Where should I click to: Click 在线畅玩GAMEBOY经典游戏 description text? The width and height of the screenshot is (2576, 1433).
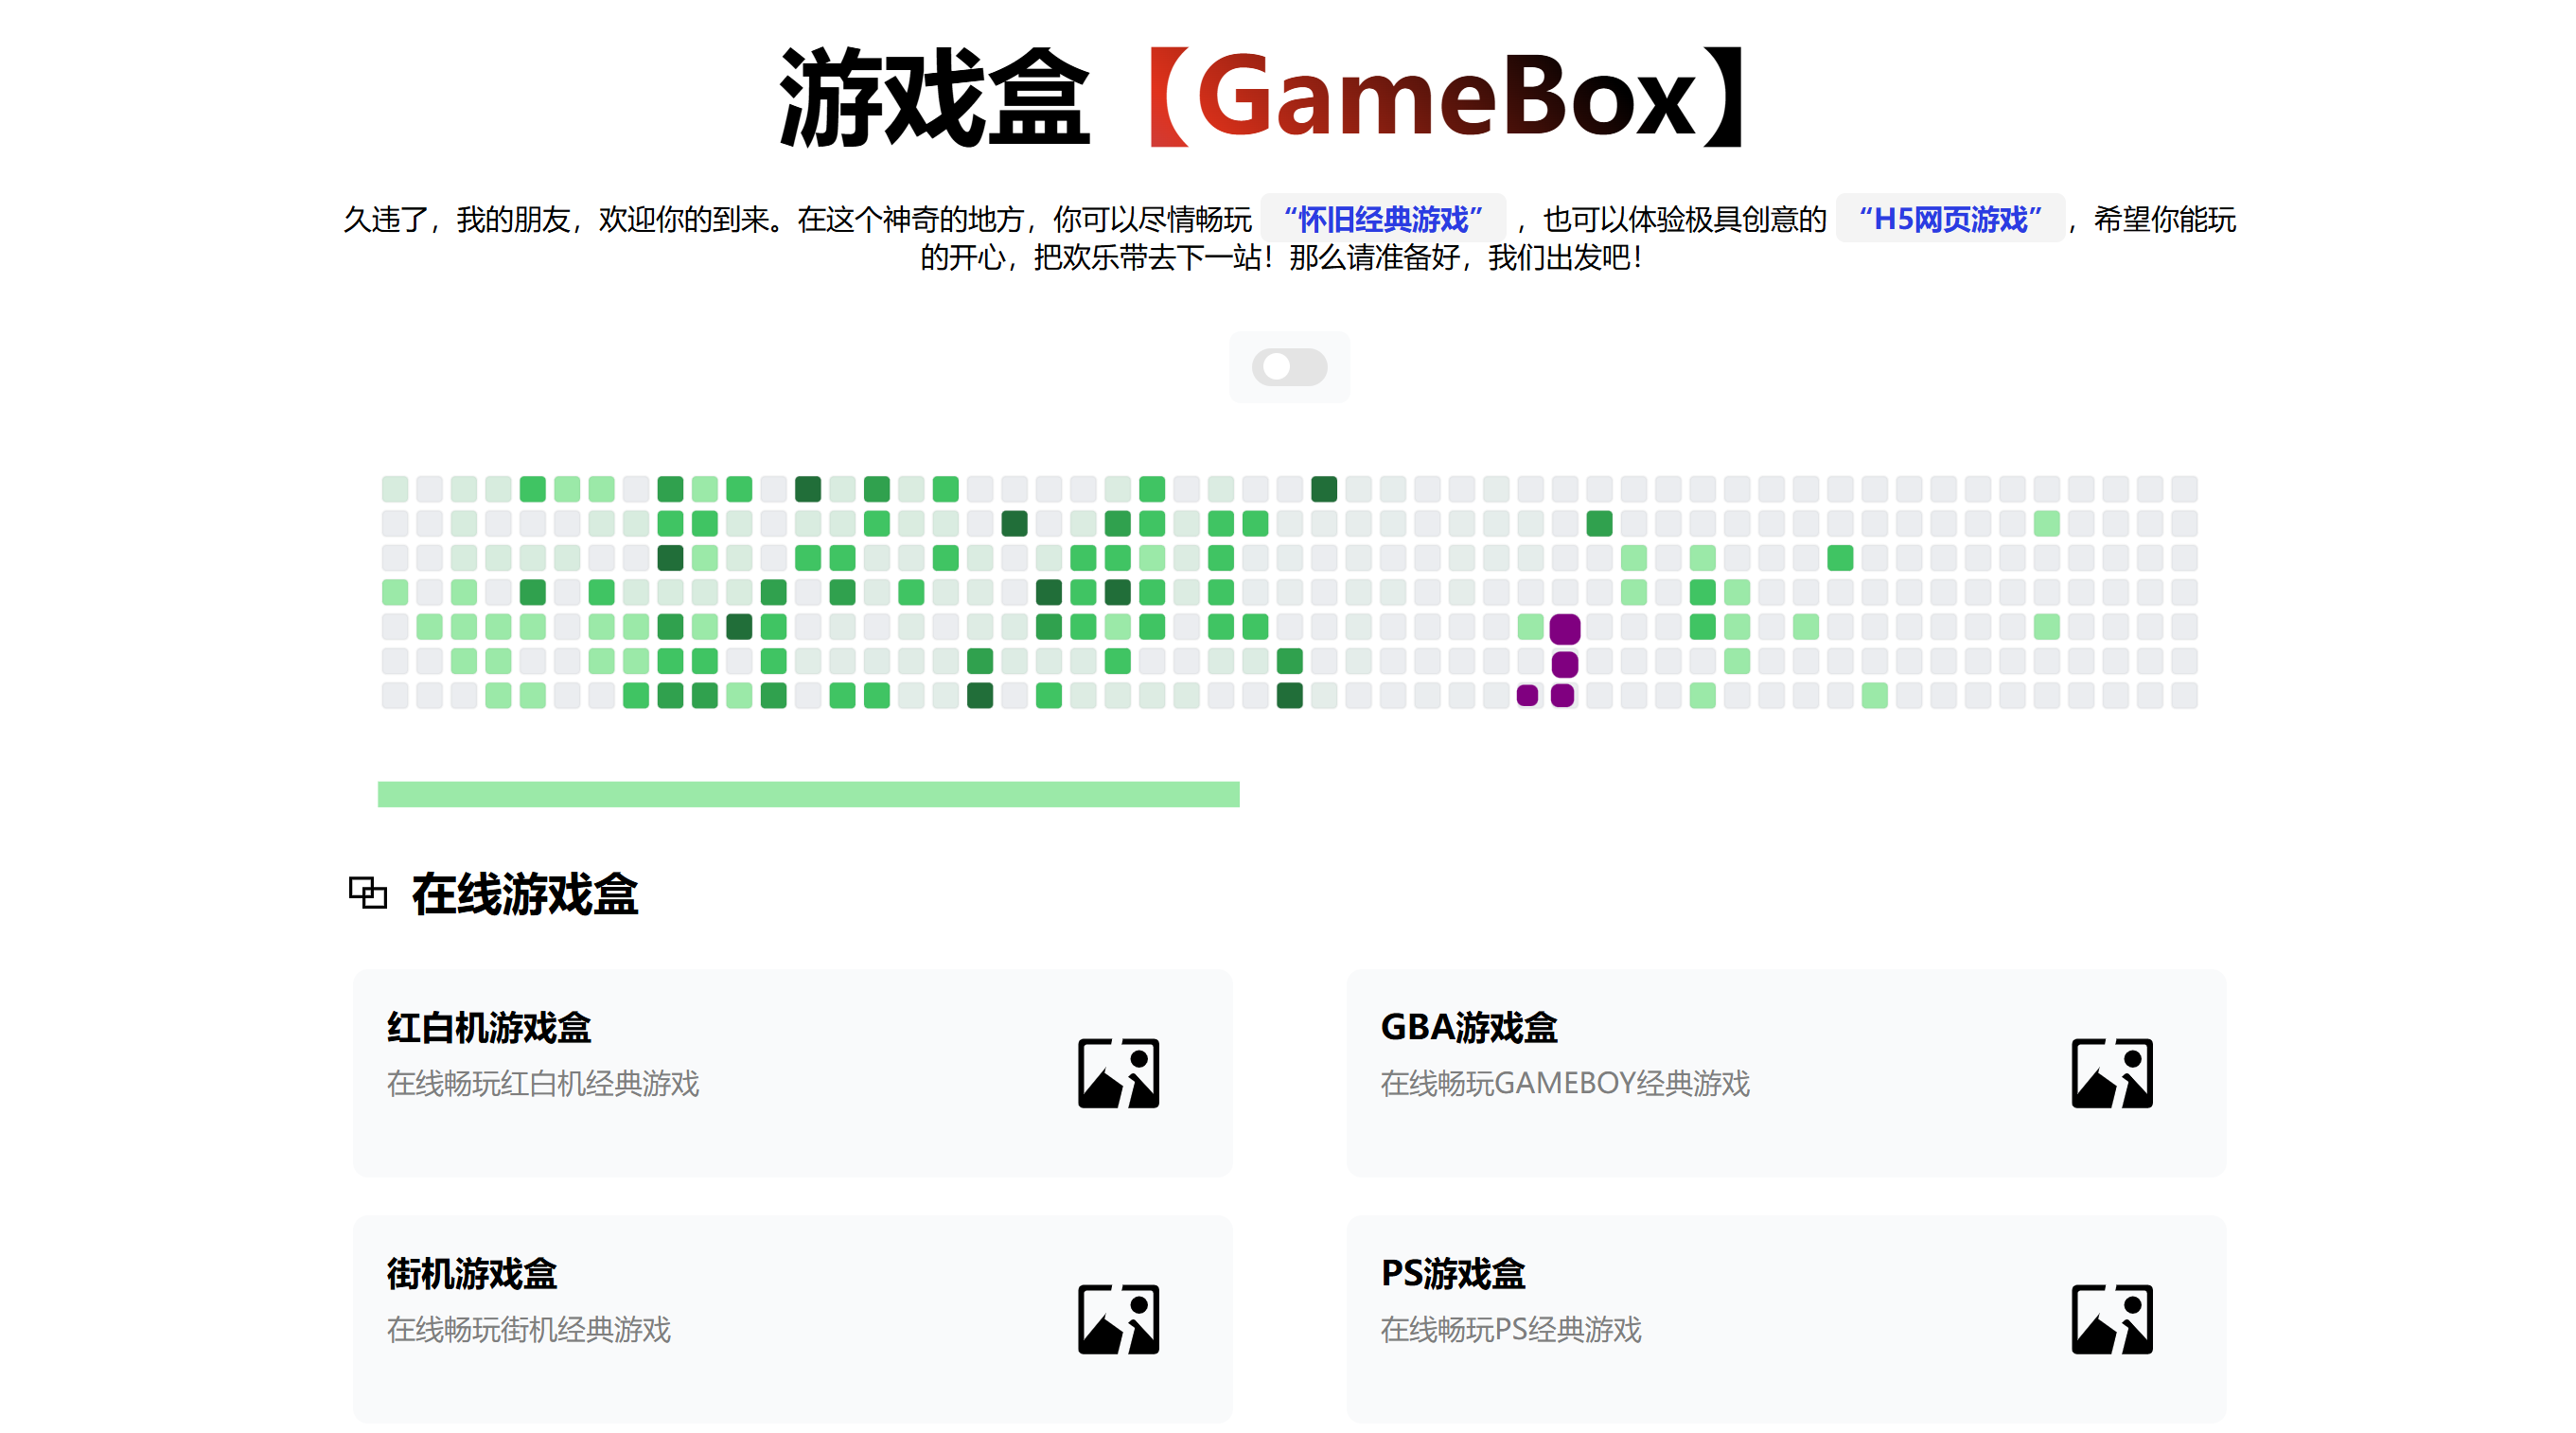pyautogui.click(x=1564, y=1083)
